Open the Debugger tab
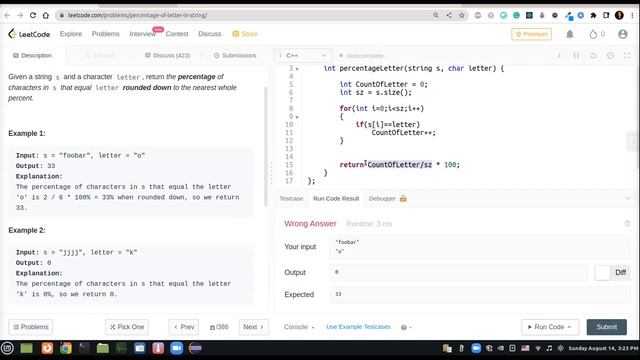640x360 pixels. coord(382,198)
